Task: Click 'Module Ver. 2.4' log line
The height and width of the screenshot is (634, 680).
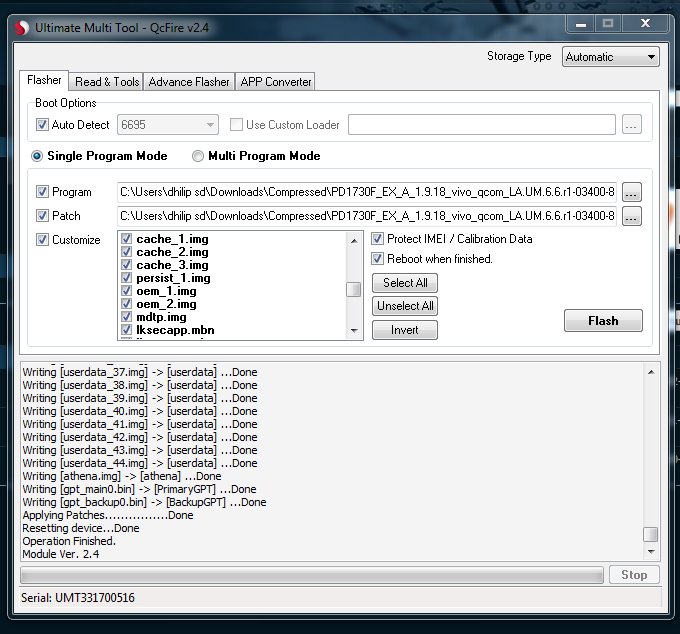Action: (x=61, y=554)
